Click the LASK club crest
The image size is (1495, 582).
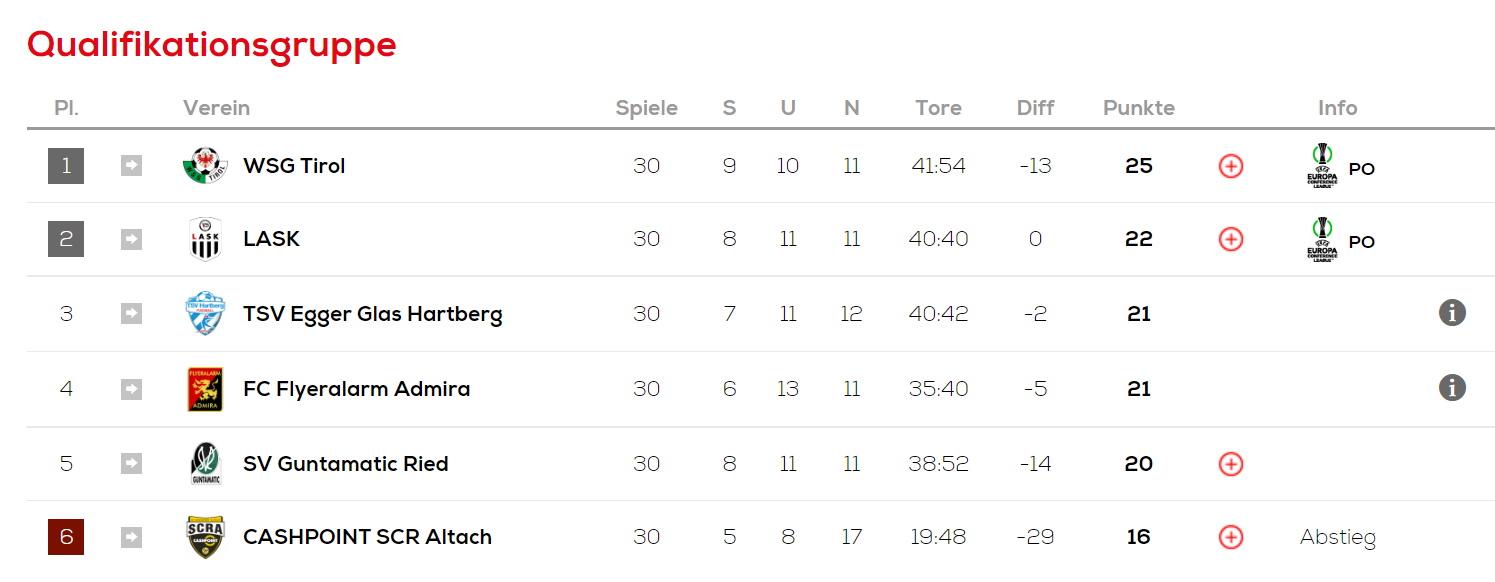pyautogui.click(x=205, y=239)
